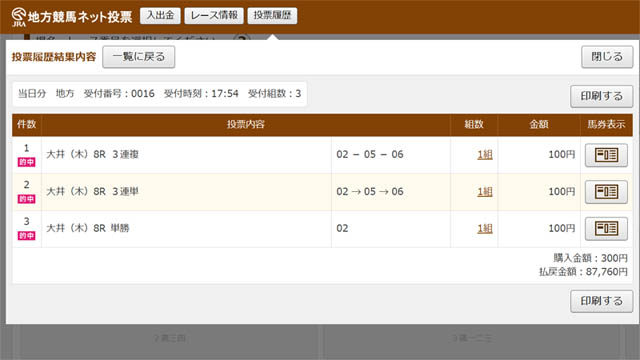Click the 件数 column header

27,124
